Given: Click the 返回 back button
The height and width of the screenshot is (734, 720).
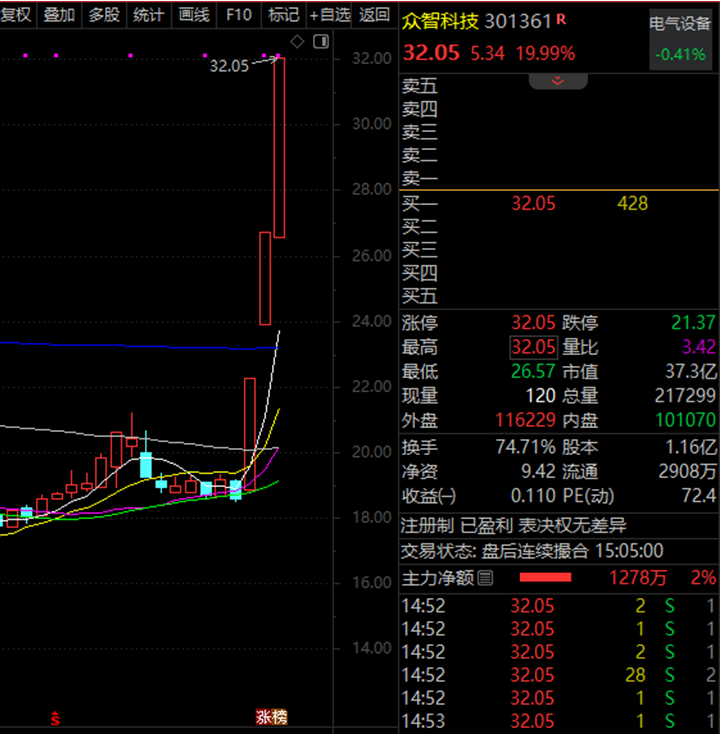Looking at the screenshot, I should pyautogui.click(x=375, y=15).
